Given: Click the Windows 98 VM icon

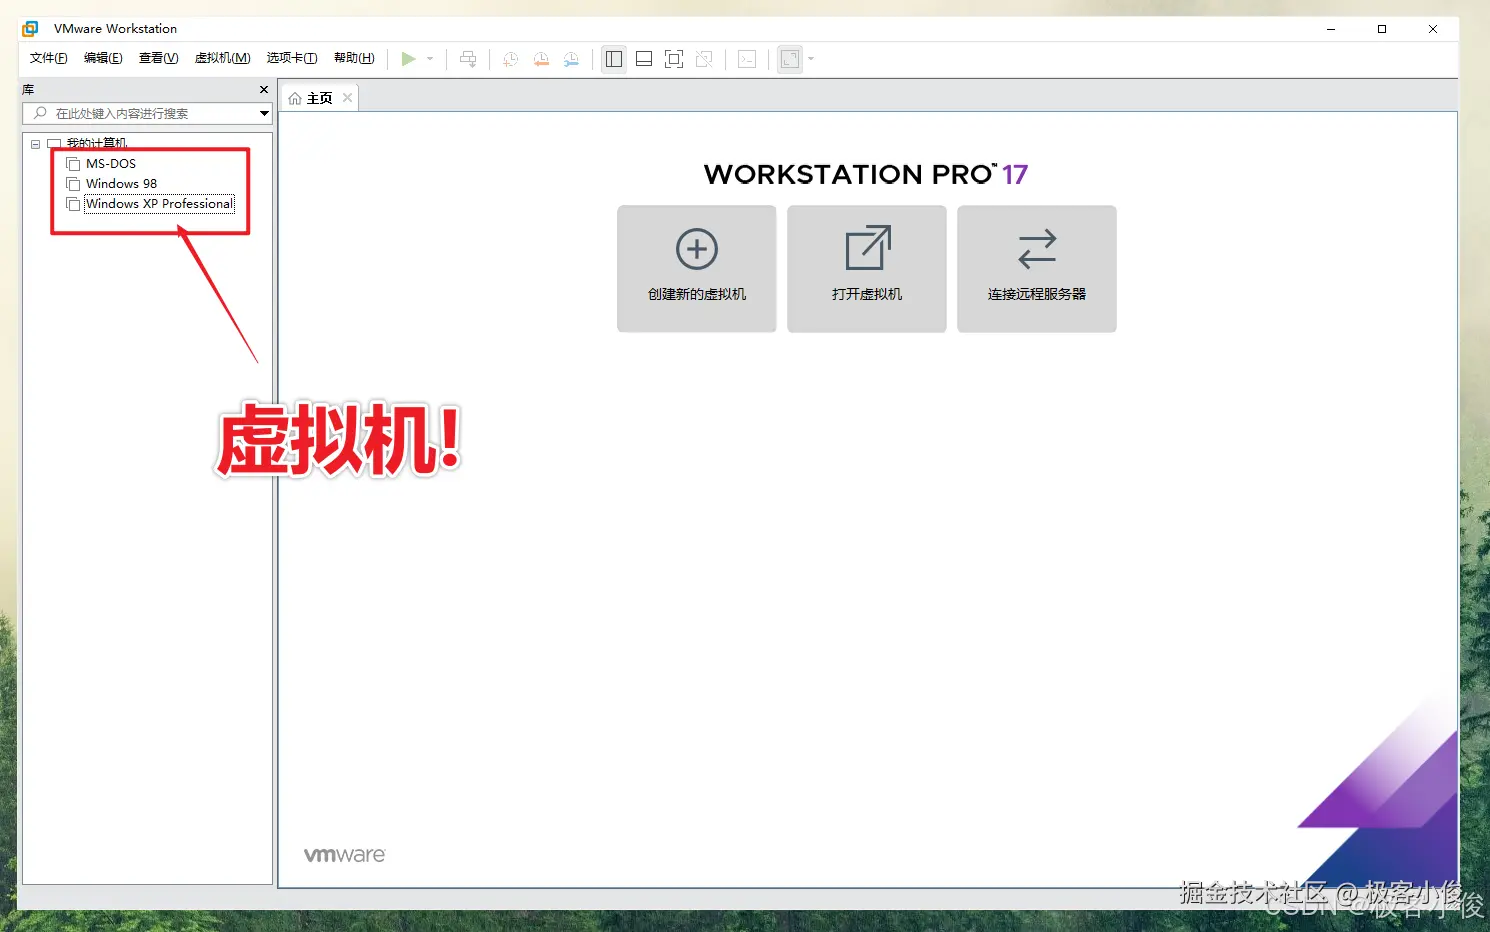Looking at the screenshot, I should tap(73, 184).
